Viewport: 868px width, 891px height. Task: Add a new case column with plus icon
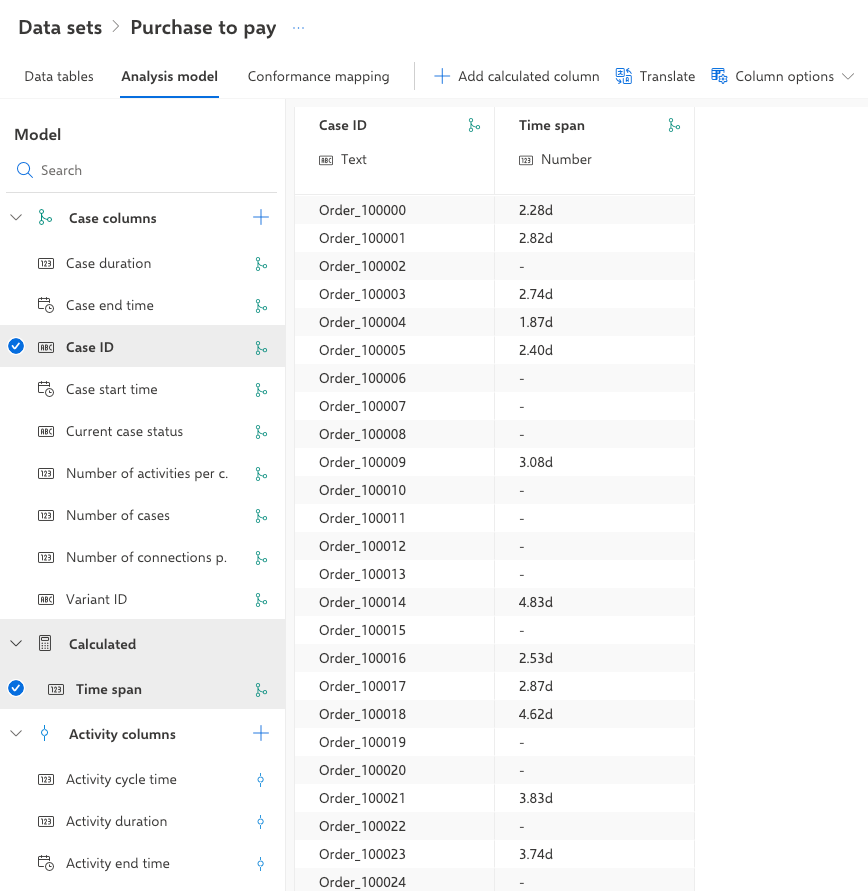[x=261, y=217]
